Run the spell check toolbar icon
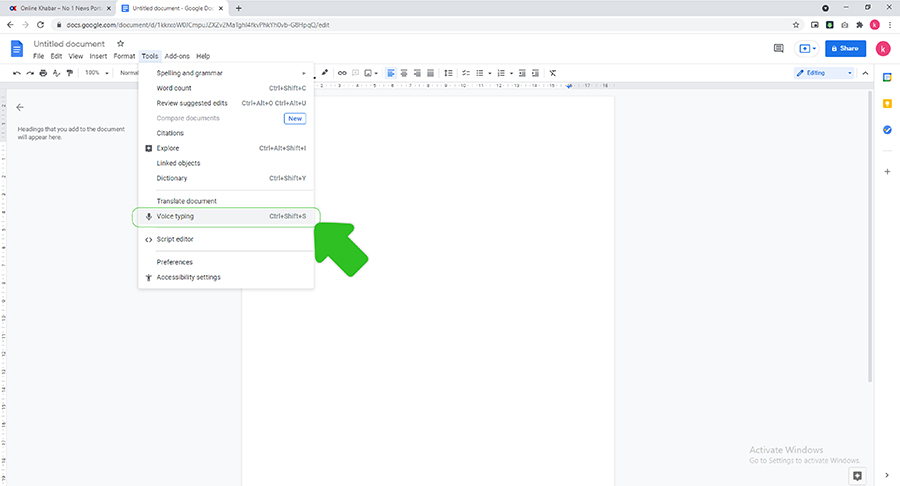The width and height of the screenshot is (900, 486). (x=56, y=73)
